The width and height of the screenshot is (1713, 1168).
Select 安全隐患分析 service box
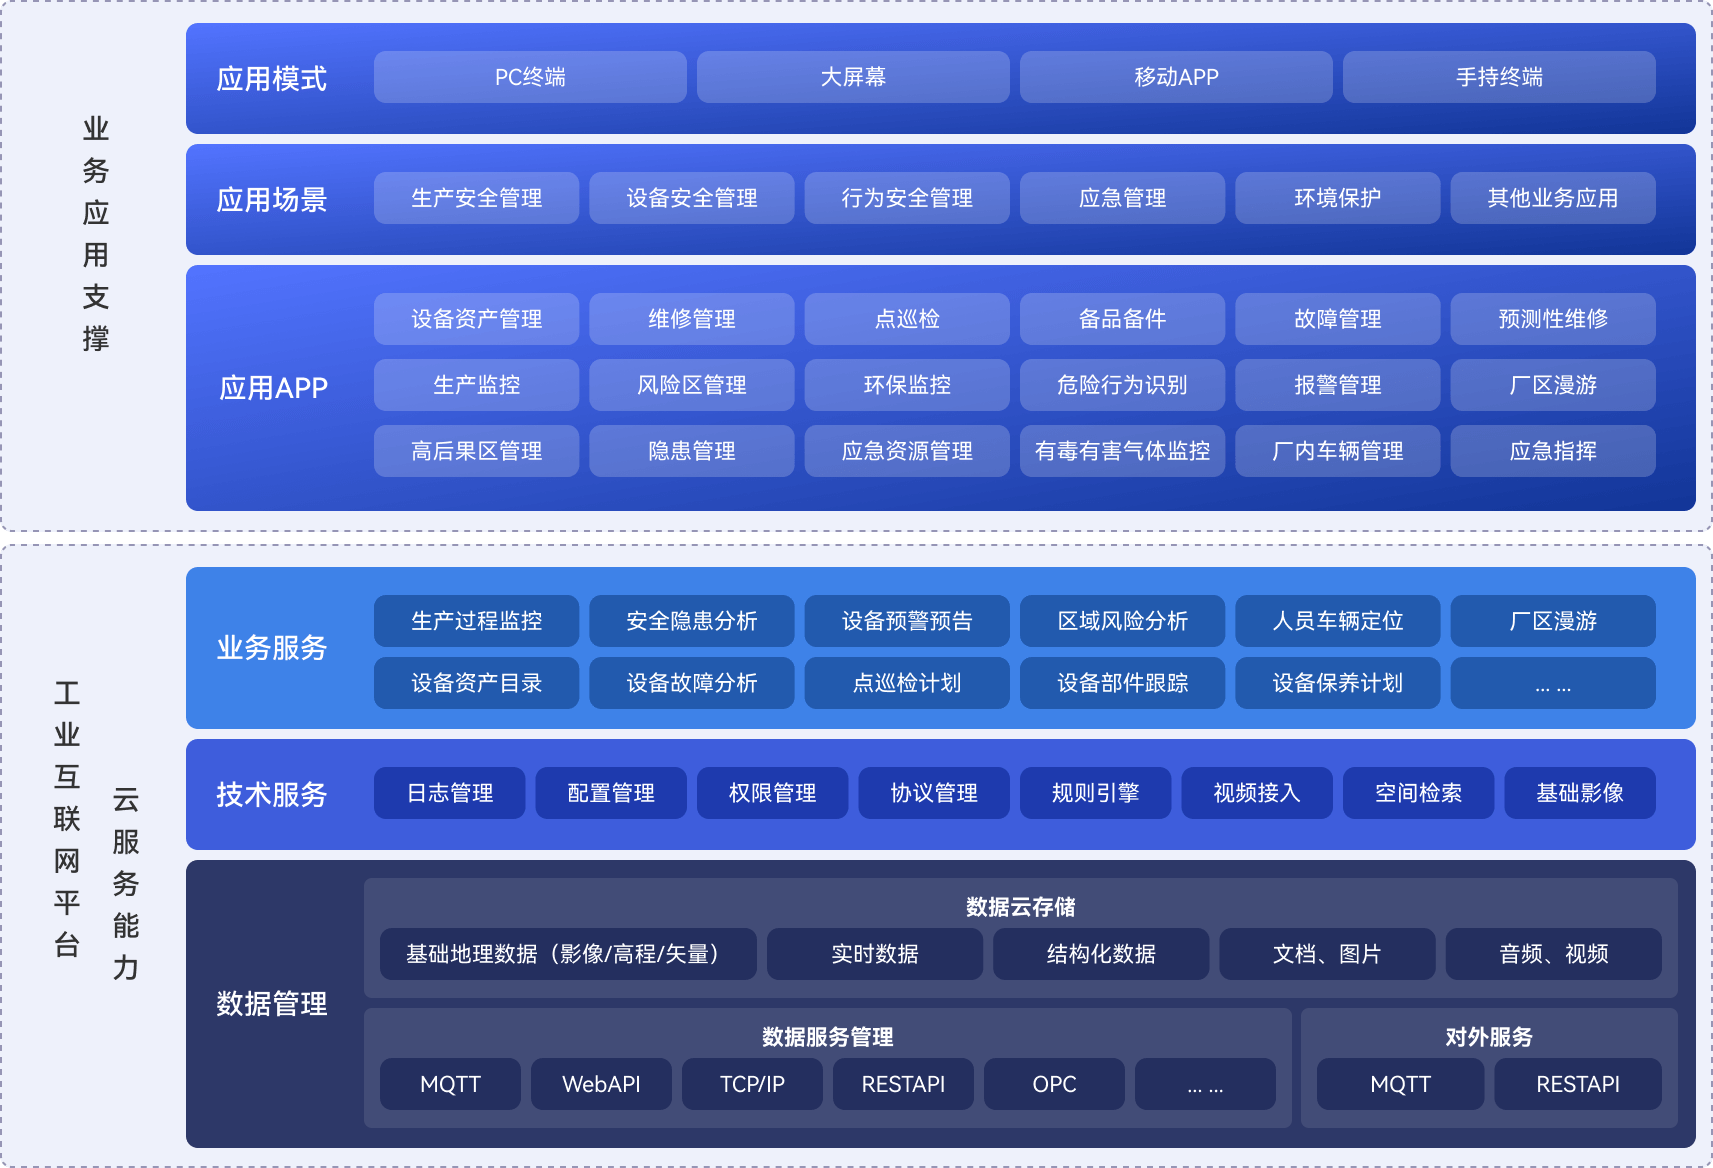point(692,621)
